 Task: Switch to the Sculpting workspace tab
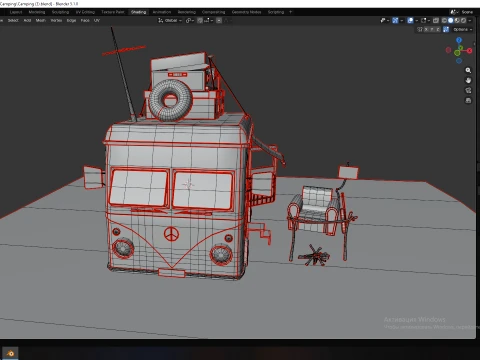tap(60, 12)
